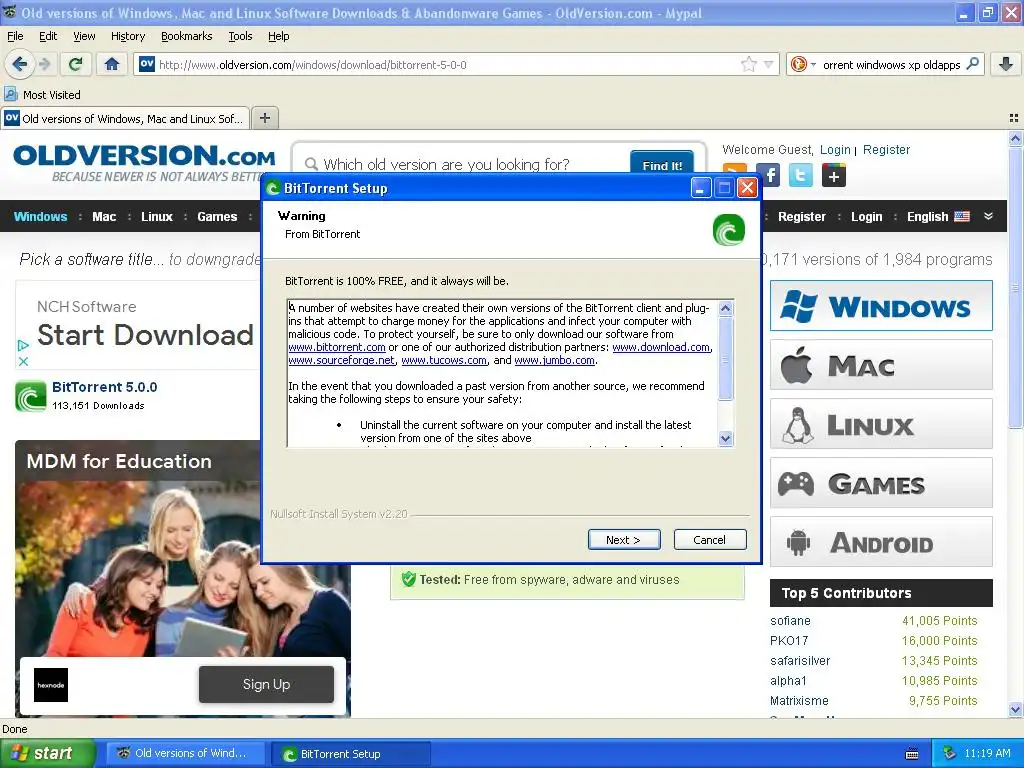Select the Windows platform tile
Screen dimensions: 1024x768
coord(881,306)
